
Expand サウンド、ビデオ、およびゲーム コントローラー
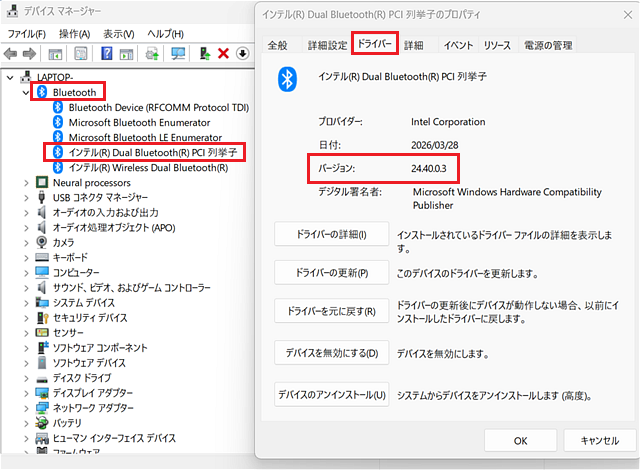(x=26, y=288)
